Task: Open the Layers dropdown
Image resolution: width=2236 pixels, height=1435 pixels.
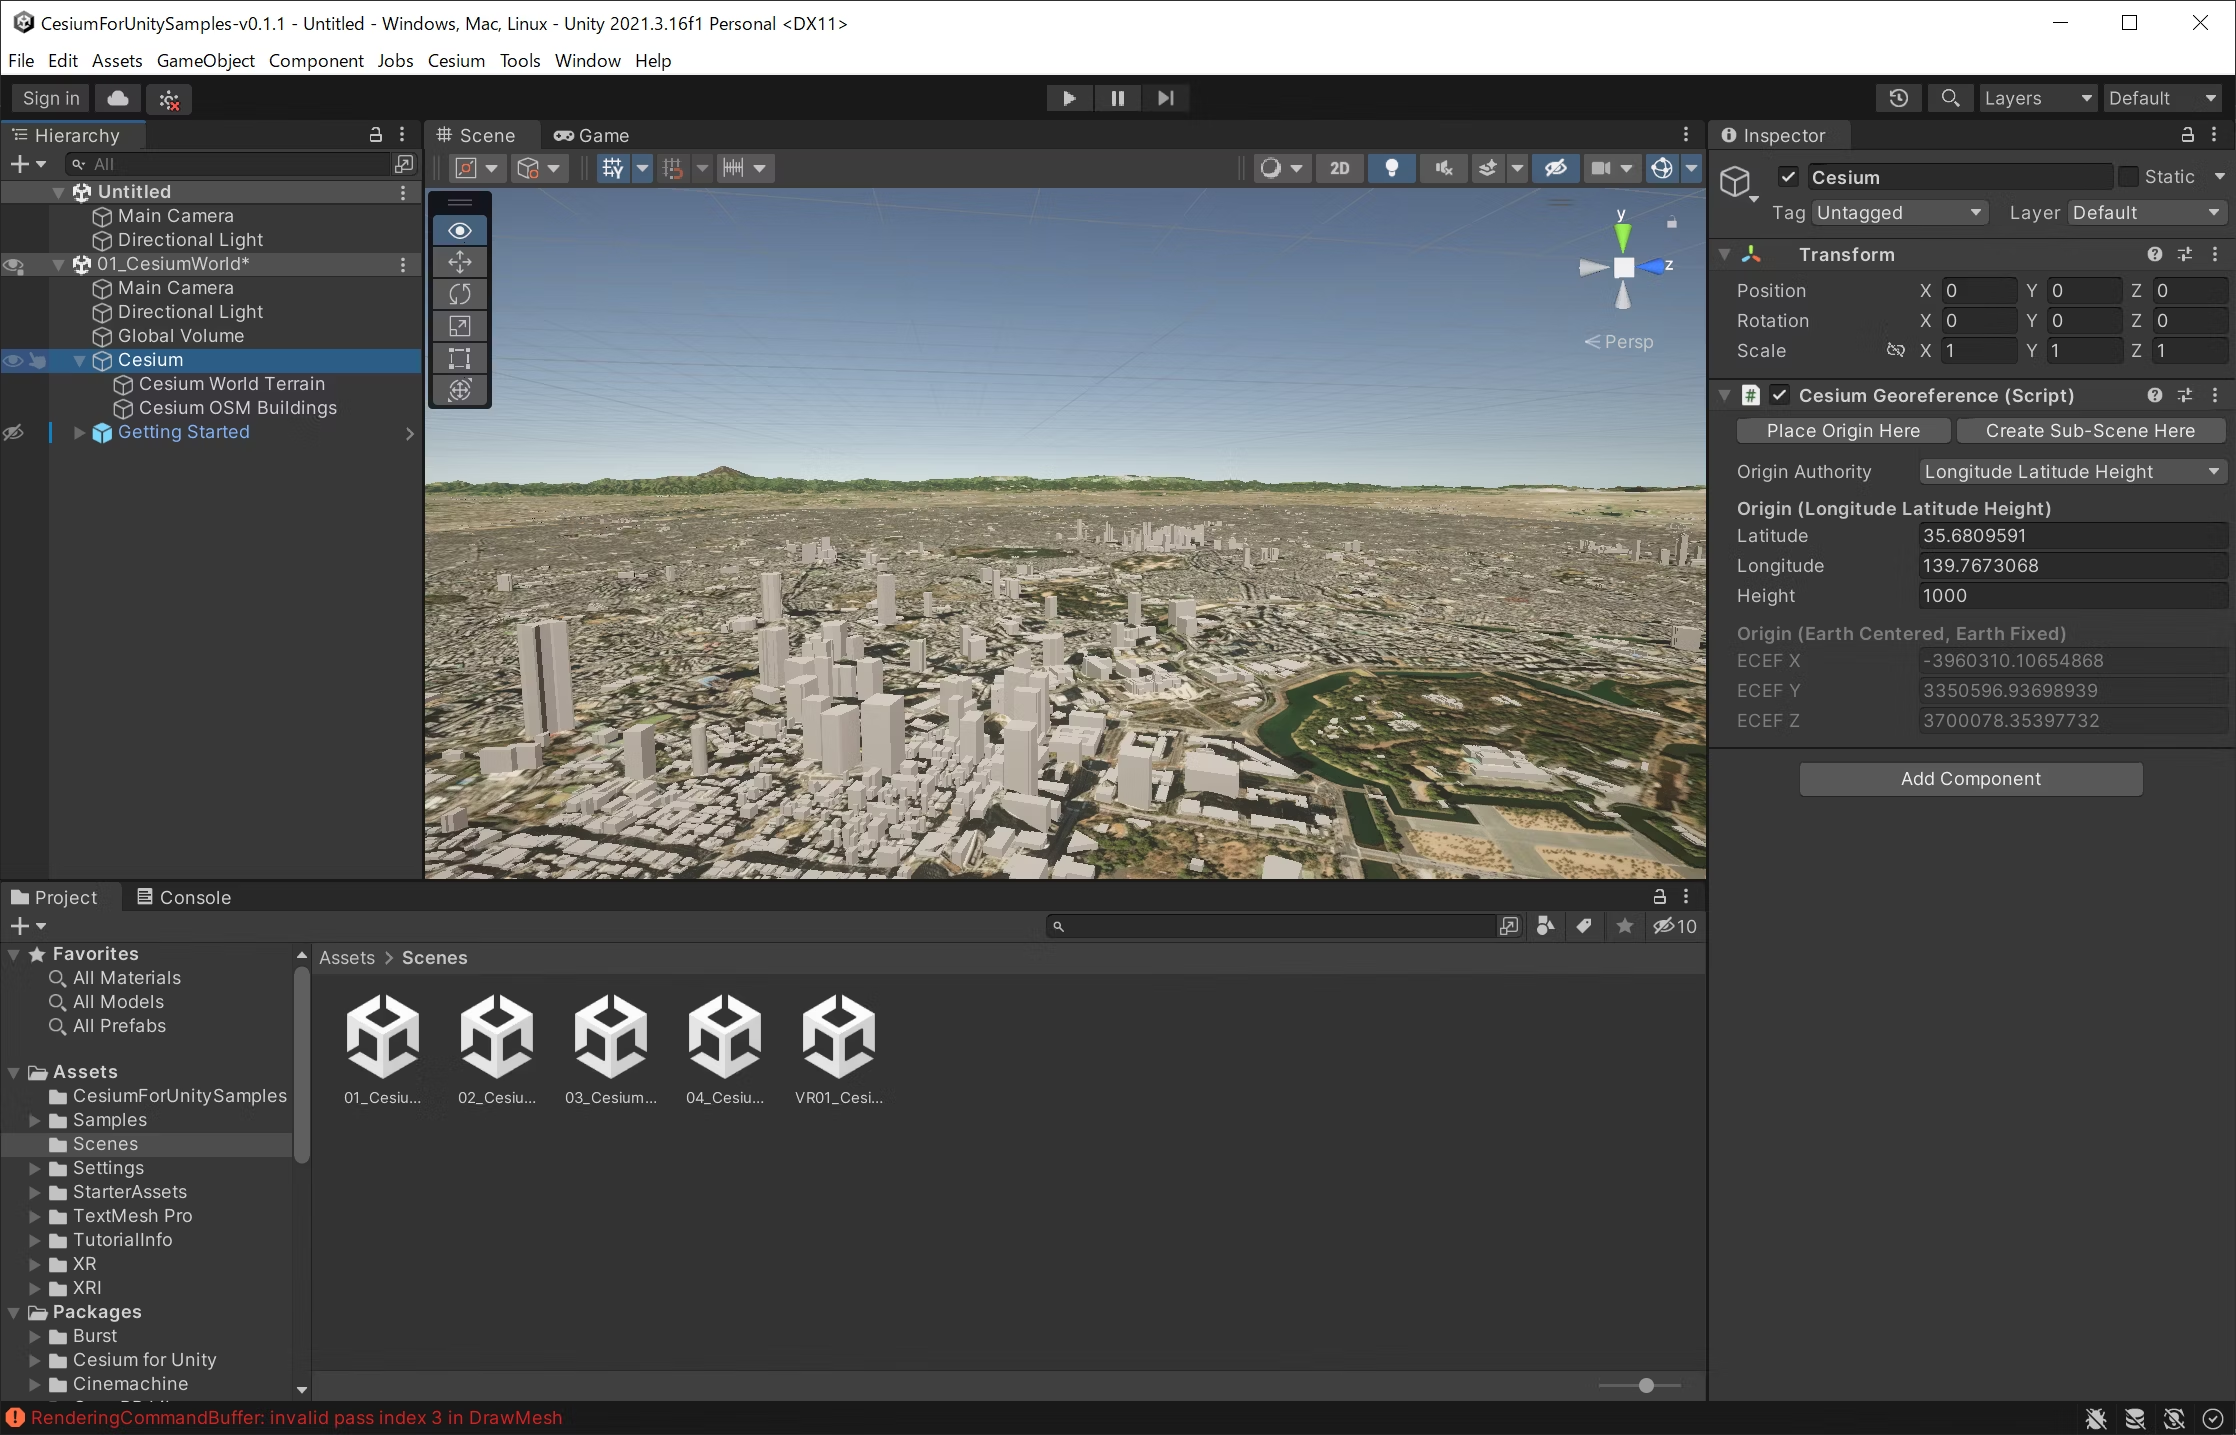Action: 2037,98
